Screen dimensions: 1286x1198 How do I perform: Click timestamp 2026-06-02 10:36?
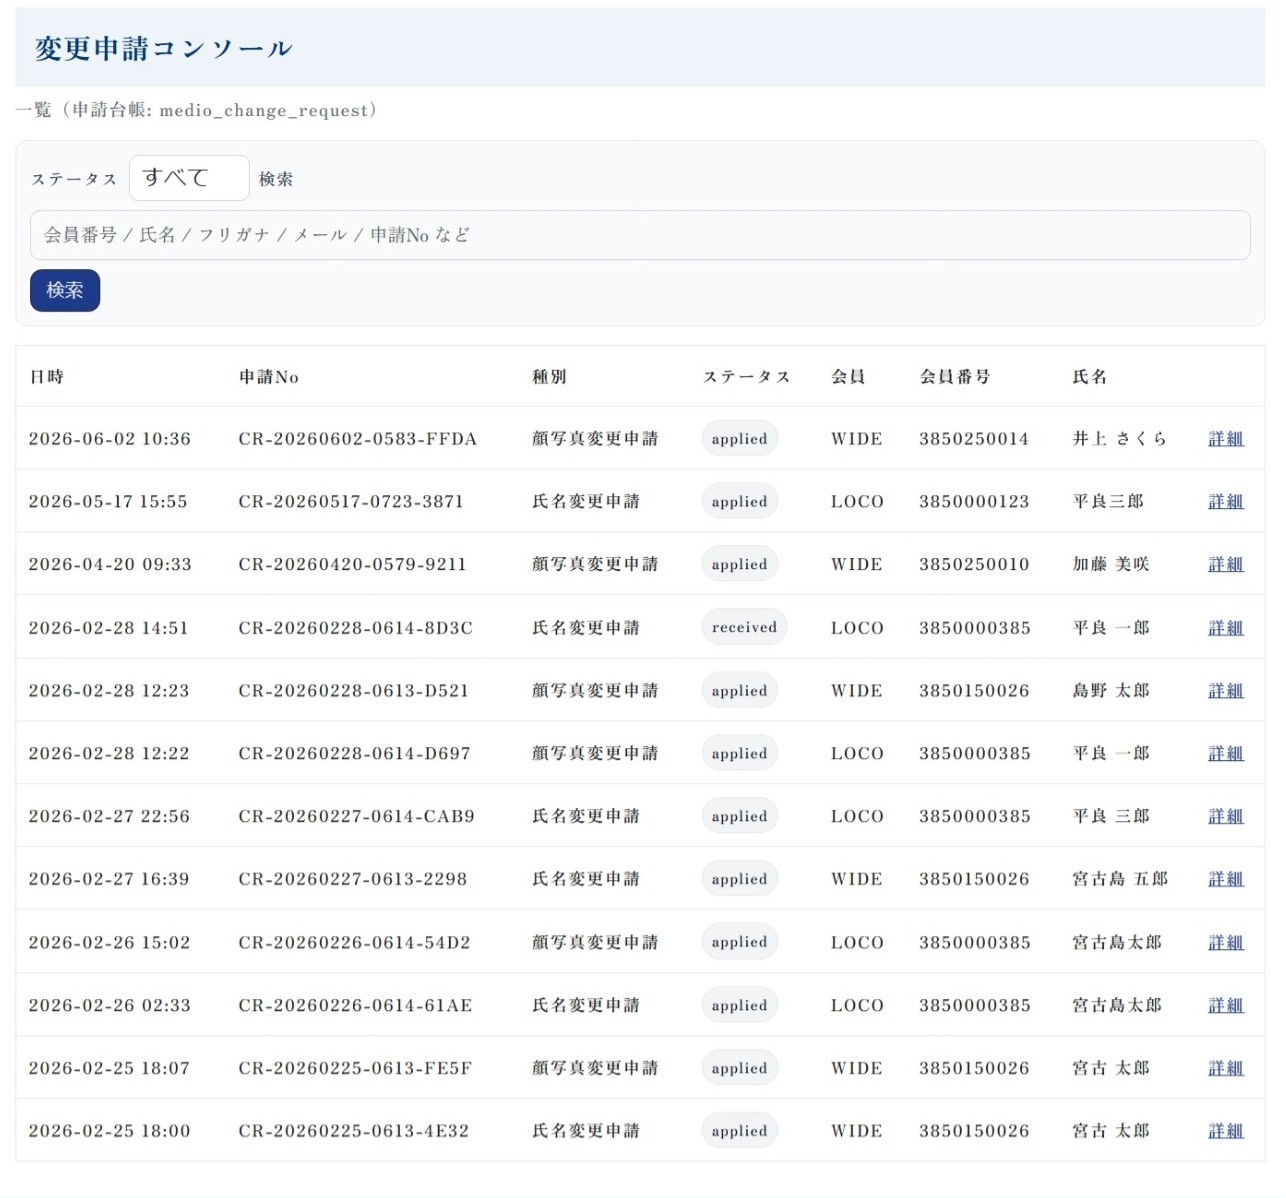click(110, 439)
